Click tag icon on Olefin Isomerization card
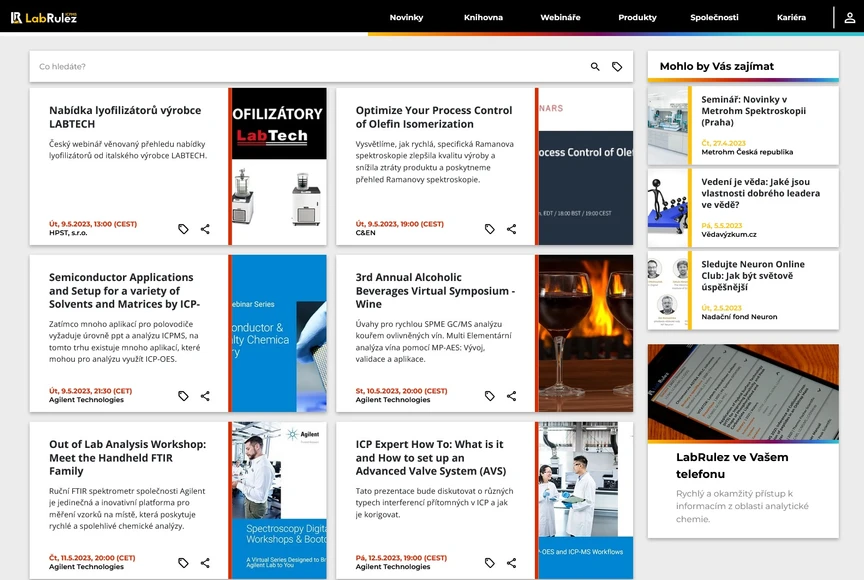The image size is (864, 580). click(489, 229)
